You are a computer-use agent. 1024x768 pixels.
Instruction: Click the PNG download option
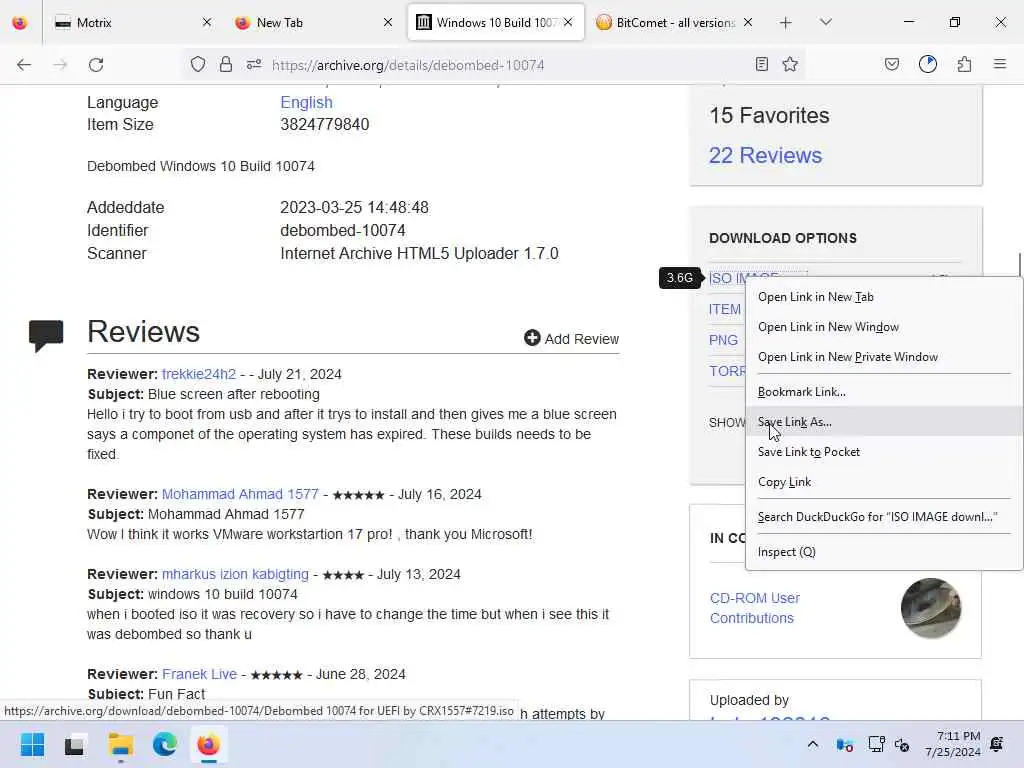tap(723, 340)
